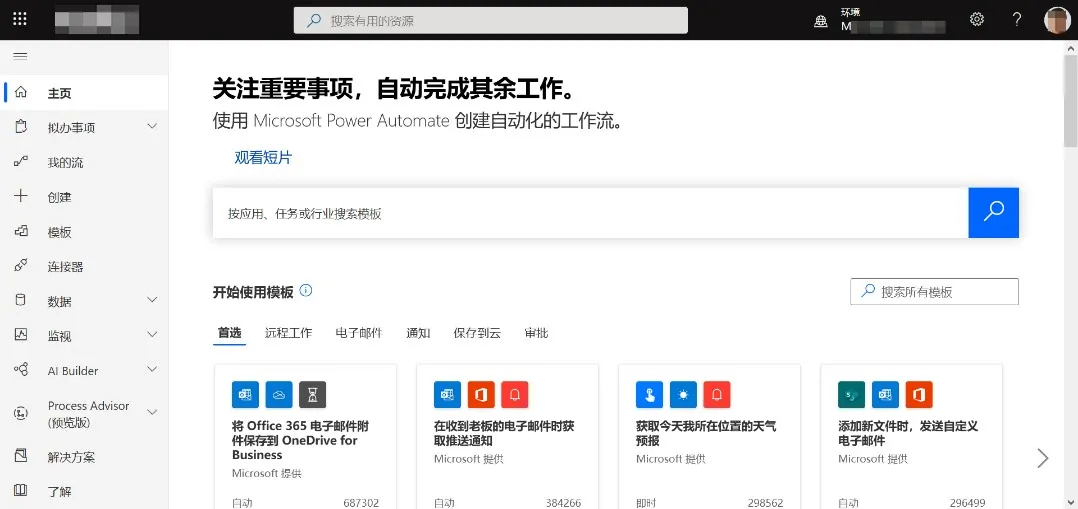Click the 了解 book icon
Viewport: 1078px width, 509px height.
[x=21, y=491]
